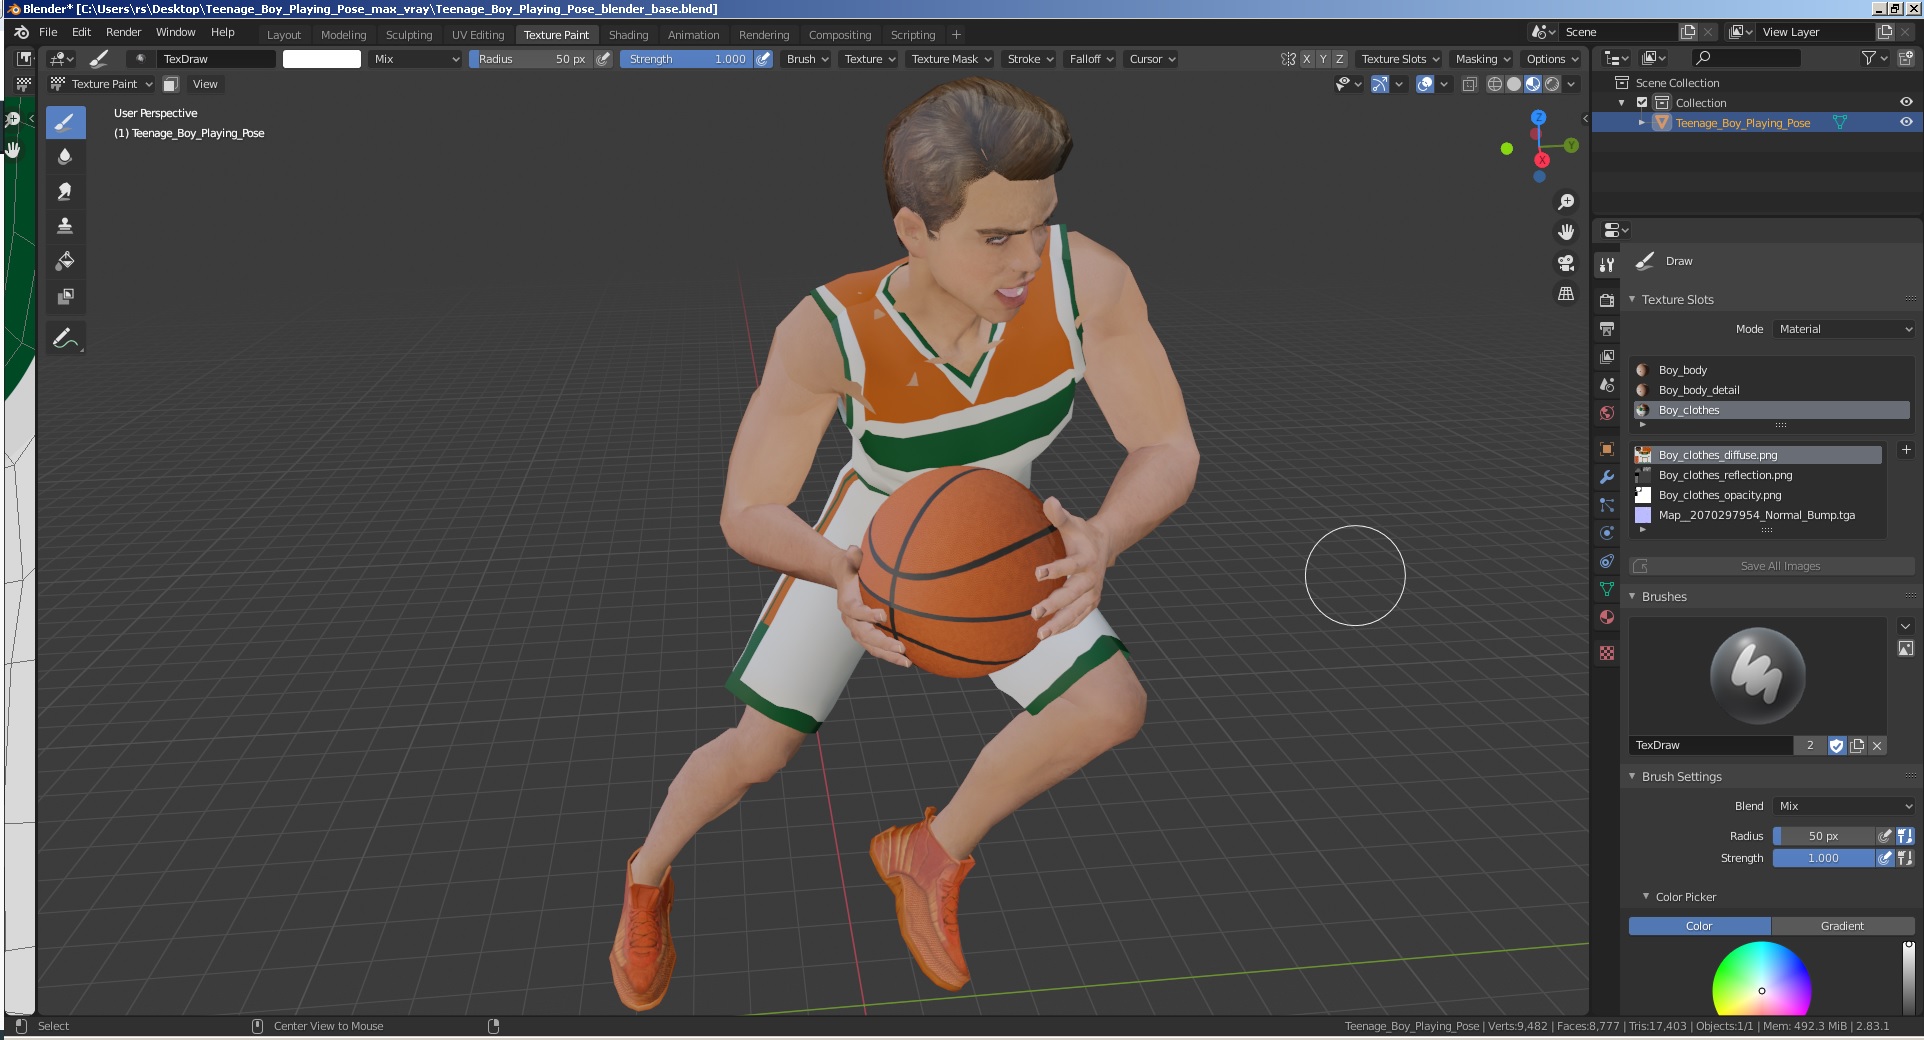This screenshot has height=1040, width=1924.
Task: Open the View Layer properties tab
Action: tap(1607, 356)
